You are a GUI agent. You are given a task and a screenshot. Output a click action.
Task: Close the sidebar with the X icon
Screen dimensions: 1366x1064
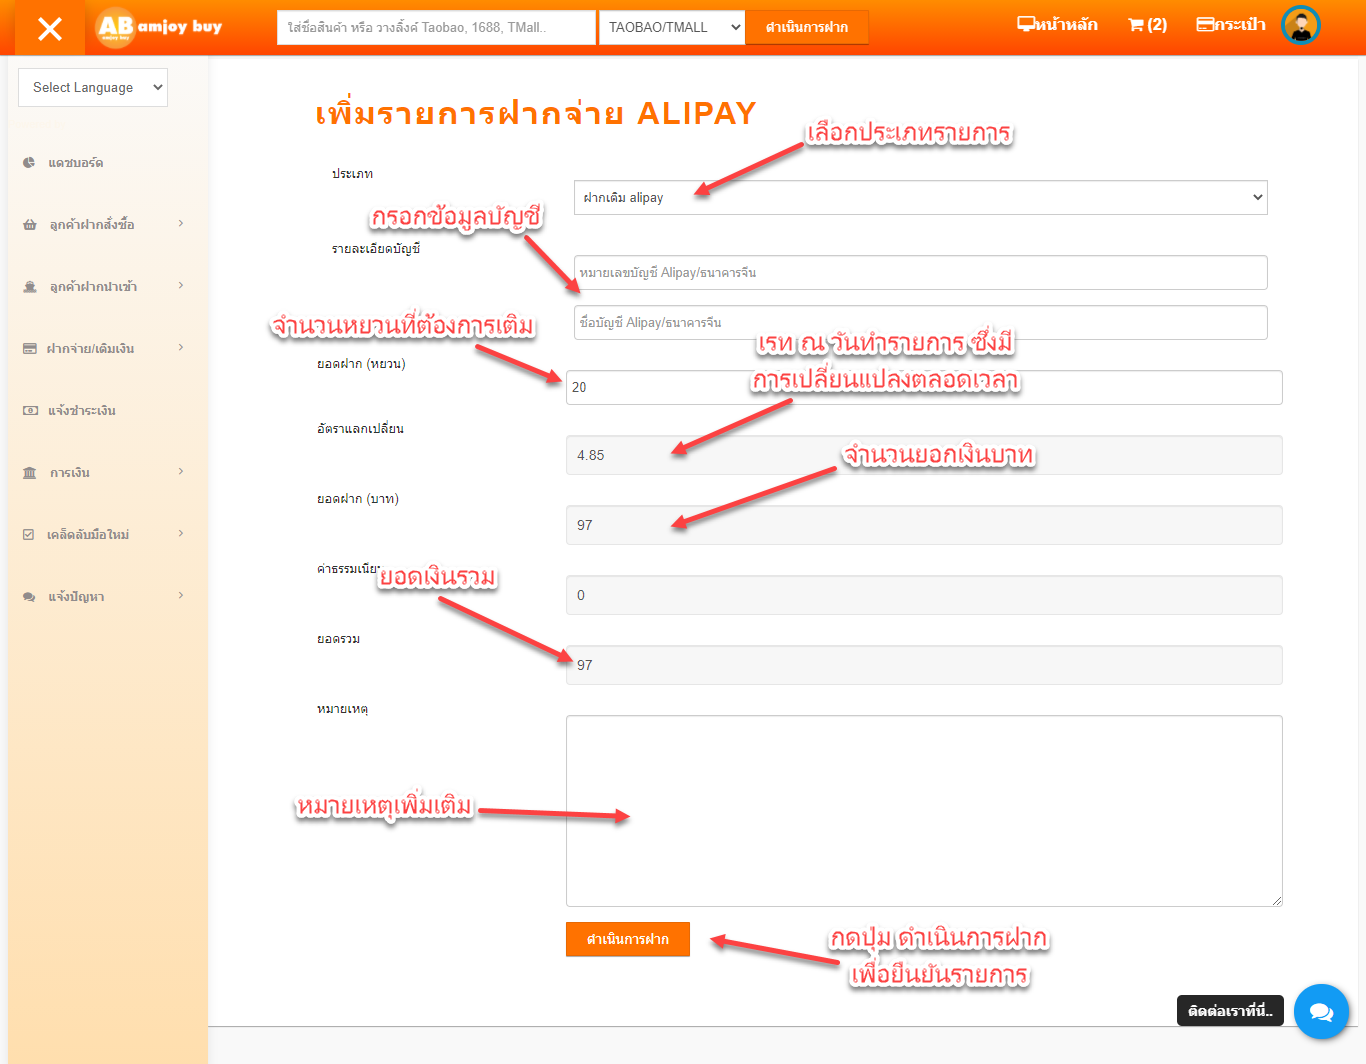49,28
